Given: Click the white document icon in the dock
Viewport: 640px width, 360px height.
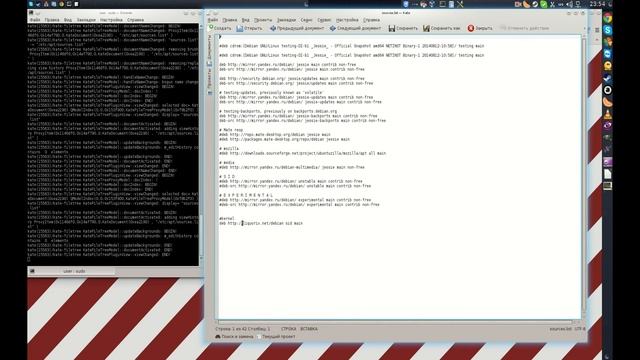Looking at the screenshot, I should point(607,174).
